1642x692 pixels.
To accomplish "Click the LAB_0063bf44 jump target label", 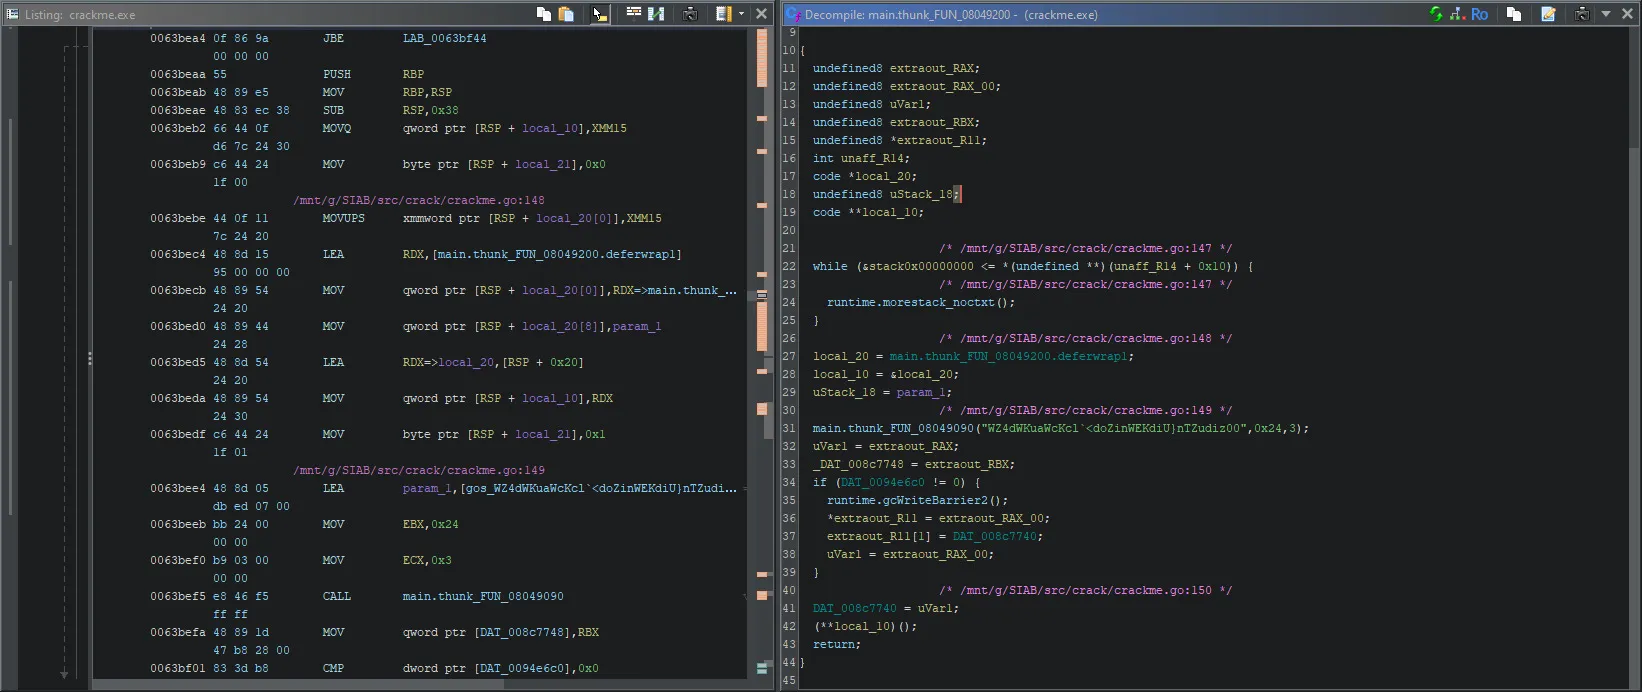I will point(444,38).
